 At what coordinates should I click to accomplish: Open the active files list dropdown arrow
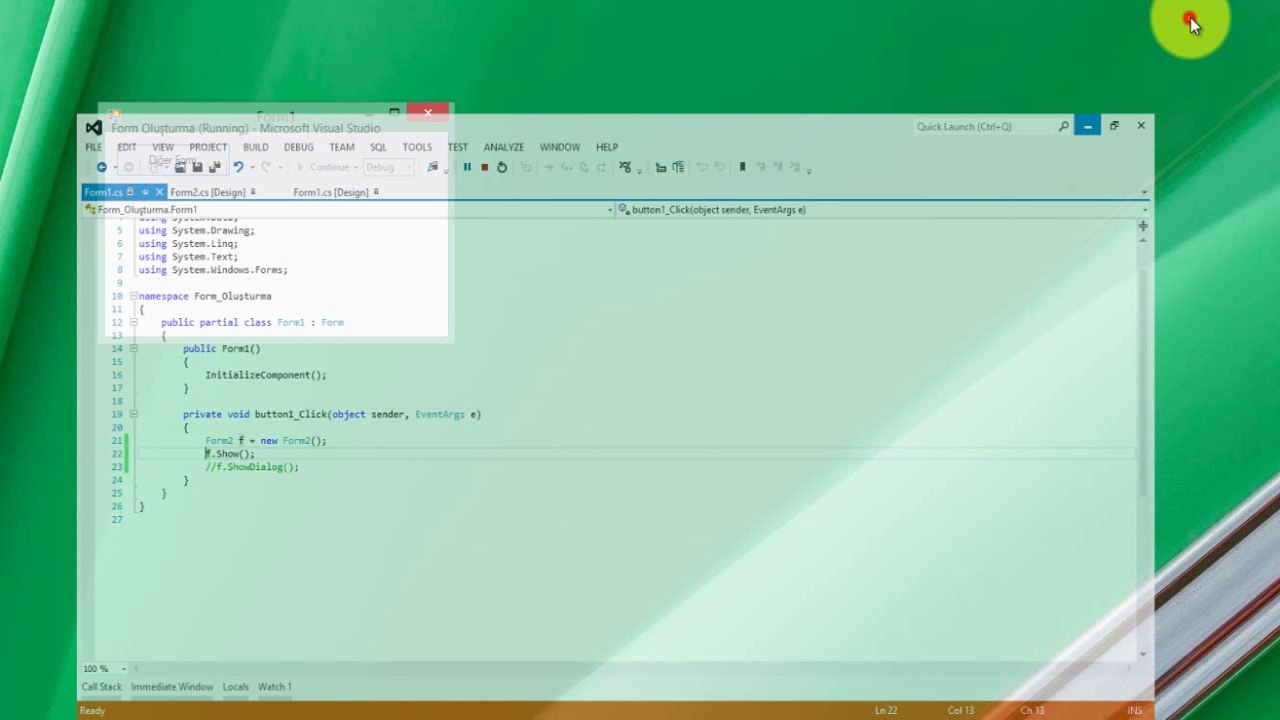(x=1144, y=192)
